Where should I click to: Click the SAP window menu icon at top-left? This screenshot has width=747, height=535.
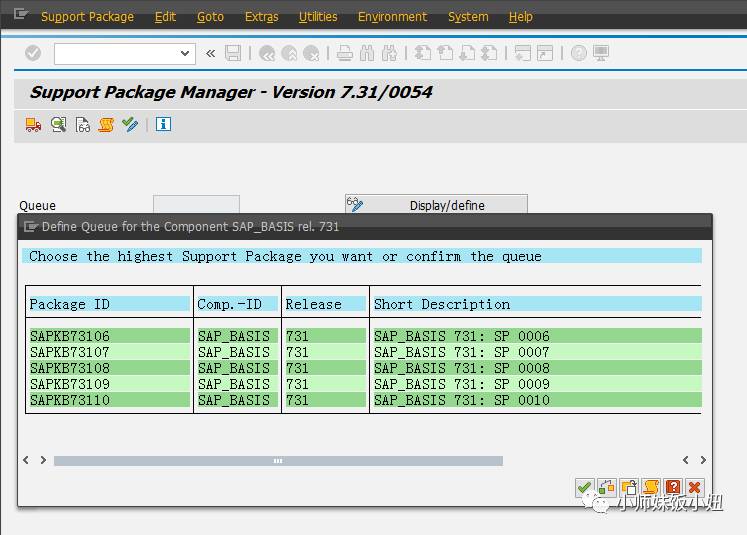[20, 14]
